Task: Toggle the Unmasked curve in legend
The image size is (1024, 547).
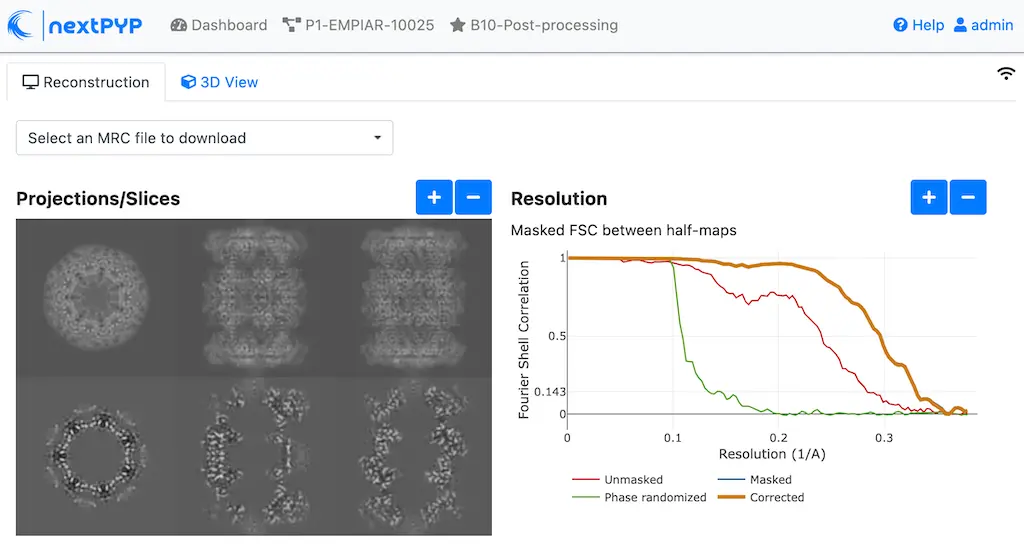Action: tap(632, 480)
